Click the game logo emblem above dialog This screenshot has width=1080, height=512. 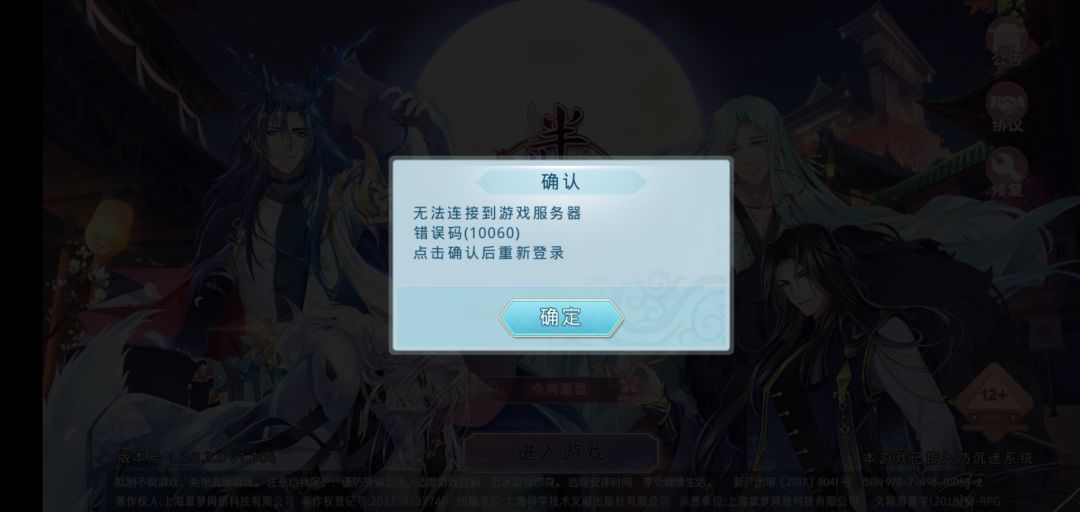pyautogui.click(x=559, y=132)
